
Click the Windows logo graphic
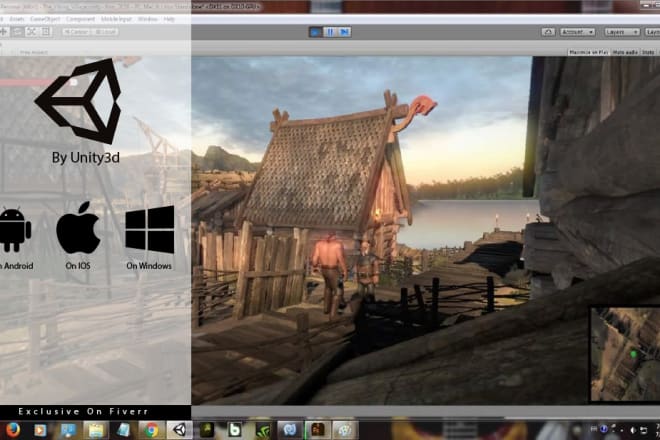point(150,229)
